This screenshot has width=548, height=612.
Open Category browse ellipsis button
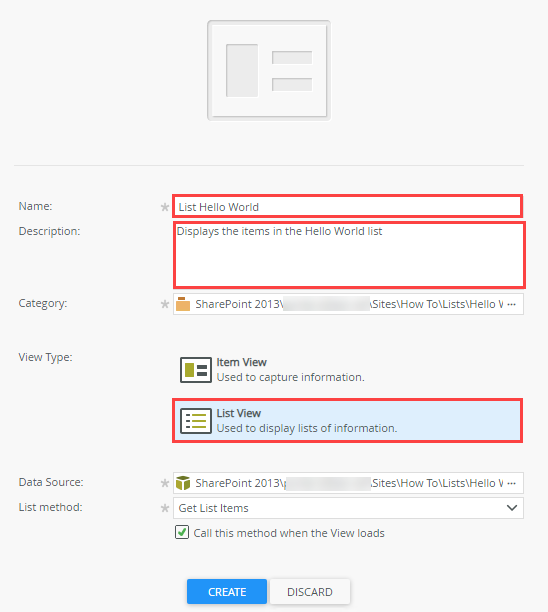[512, 304]
